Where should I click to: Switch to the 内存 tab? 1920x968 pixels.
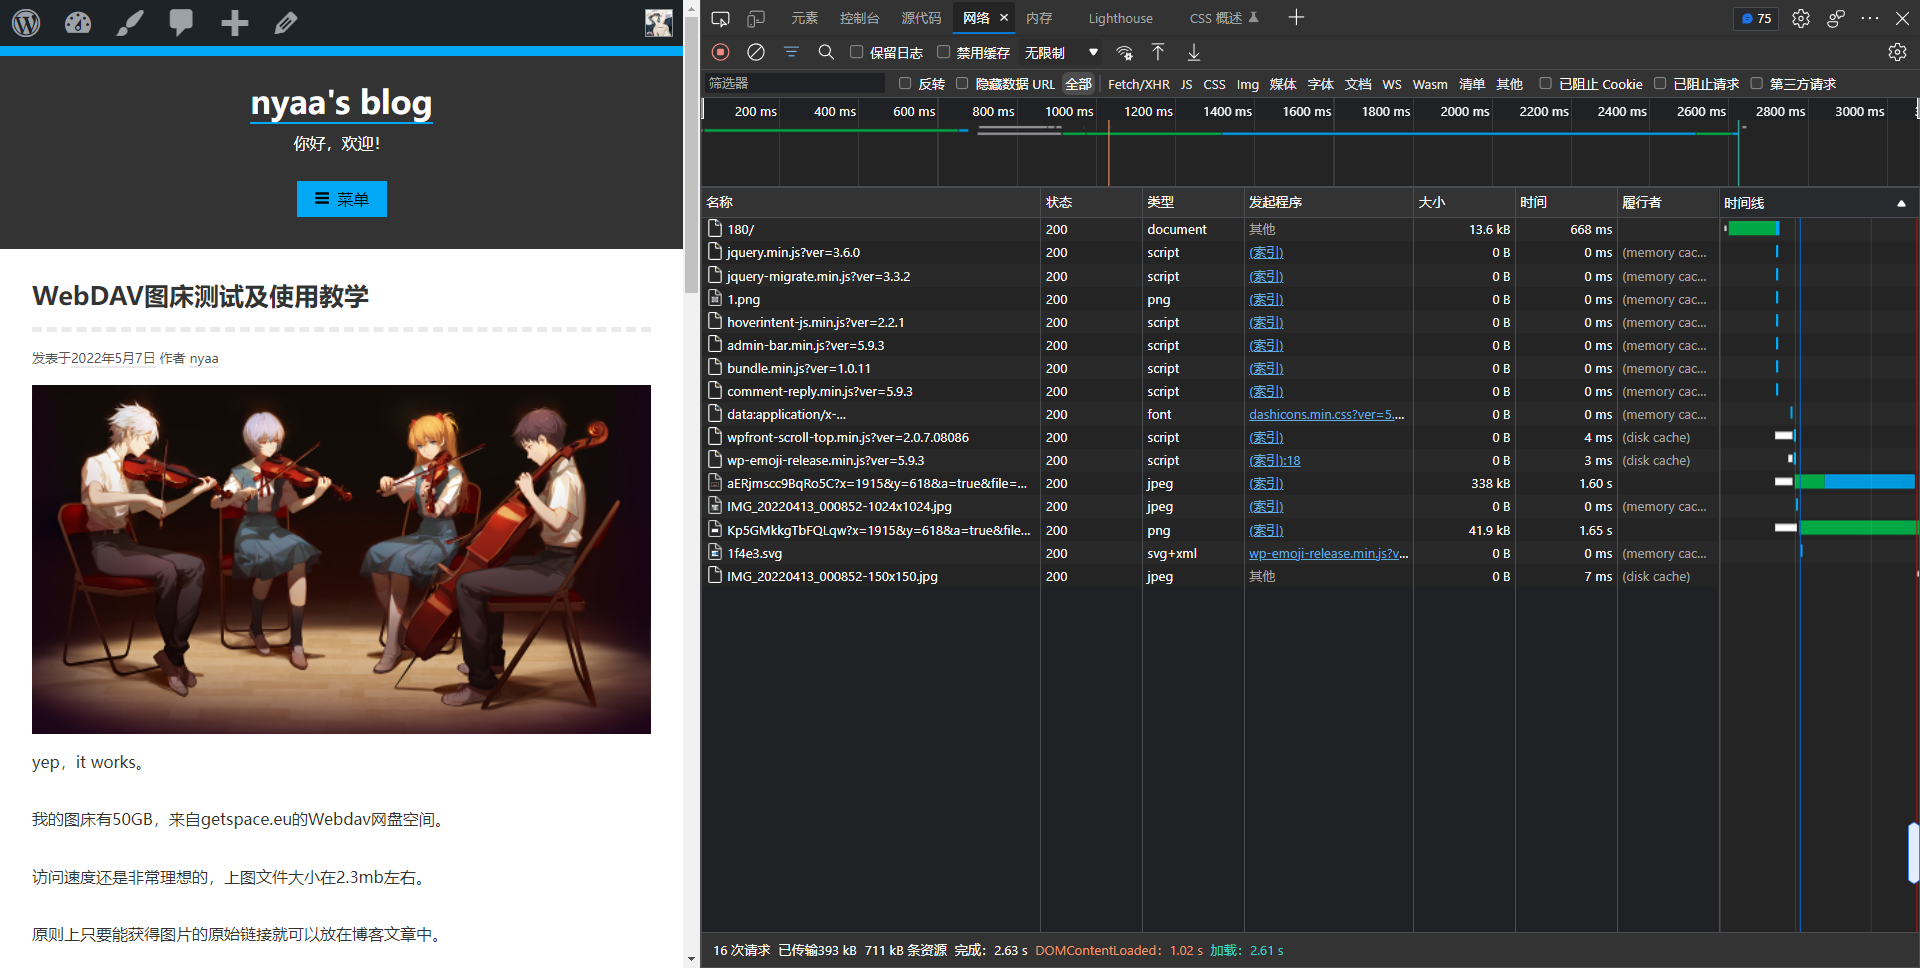pyautogui.click(x=1039, y=18)
